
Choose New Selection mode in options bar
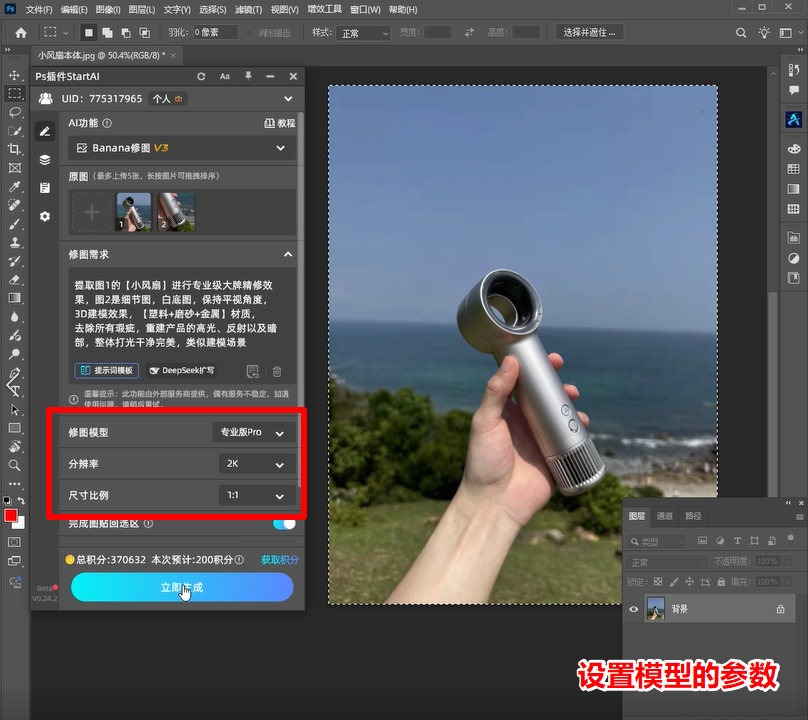pos(89,32)
